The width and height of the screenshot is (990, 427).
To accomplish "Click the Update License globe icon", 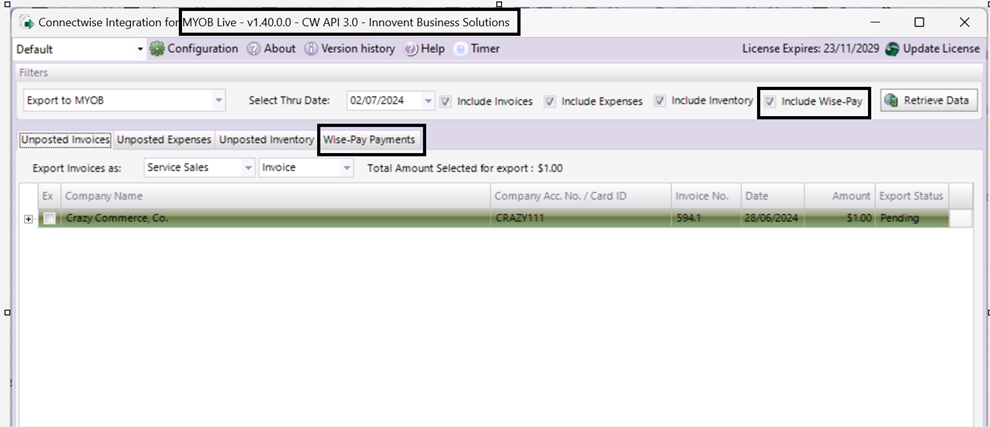I will point(892,49).
